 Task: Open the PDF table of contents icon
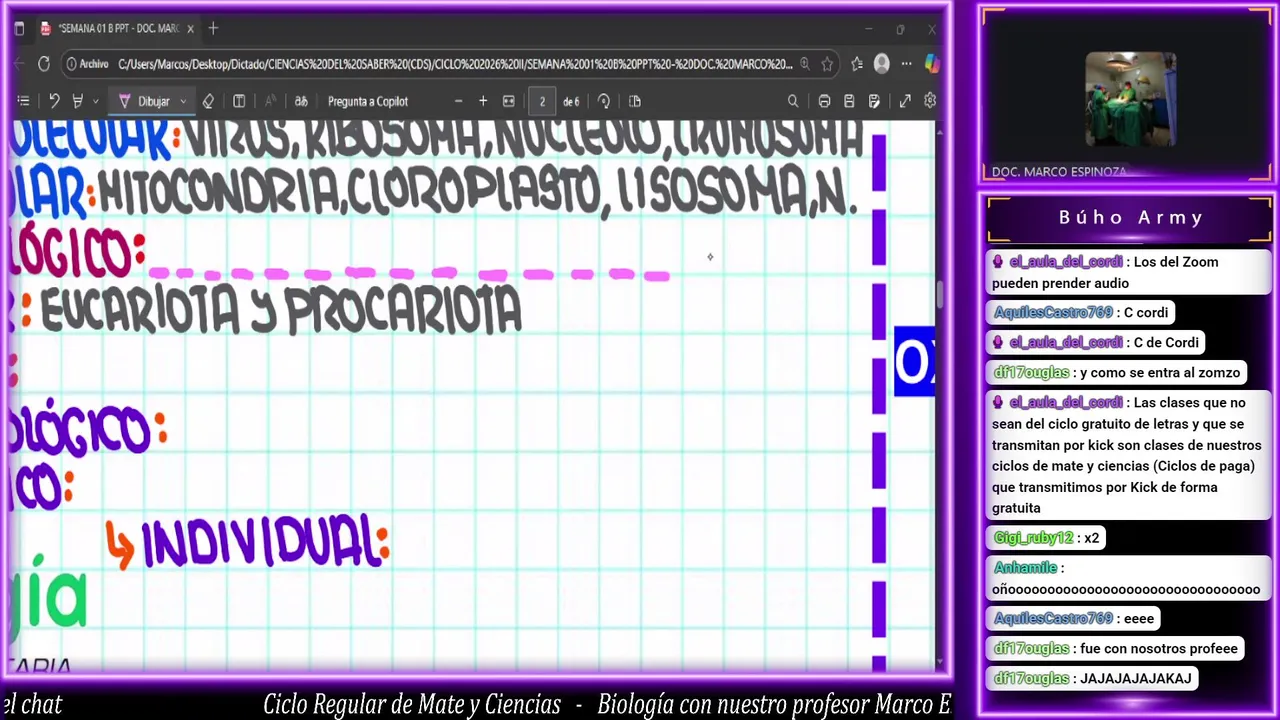(23, 101)
